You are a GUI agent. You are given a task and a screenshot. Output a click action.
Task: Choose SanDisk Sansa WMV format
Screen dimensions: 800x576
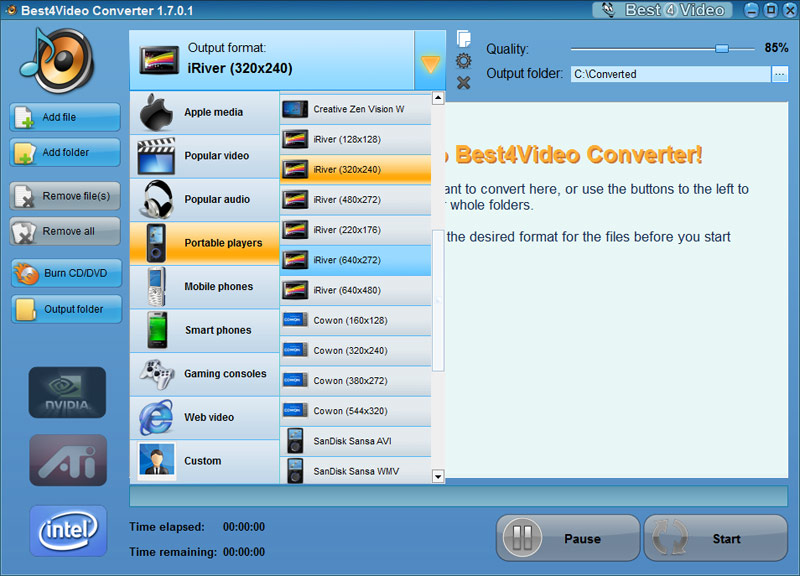click(x=356, y=471)
